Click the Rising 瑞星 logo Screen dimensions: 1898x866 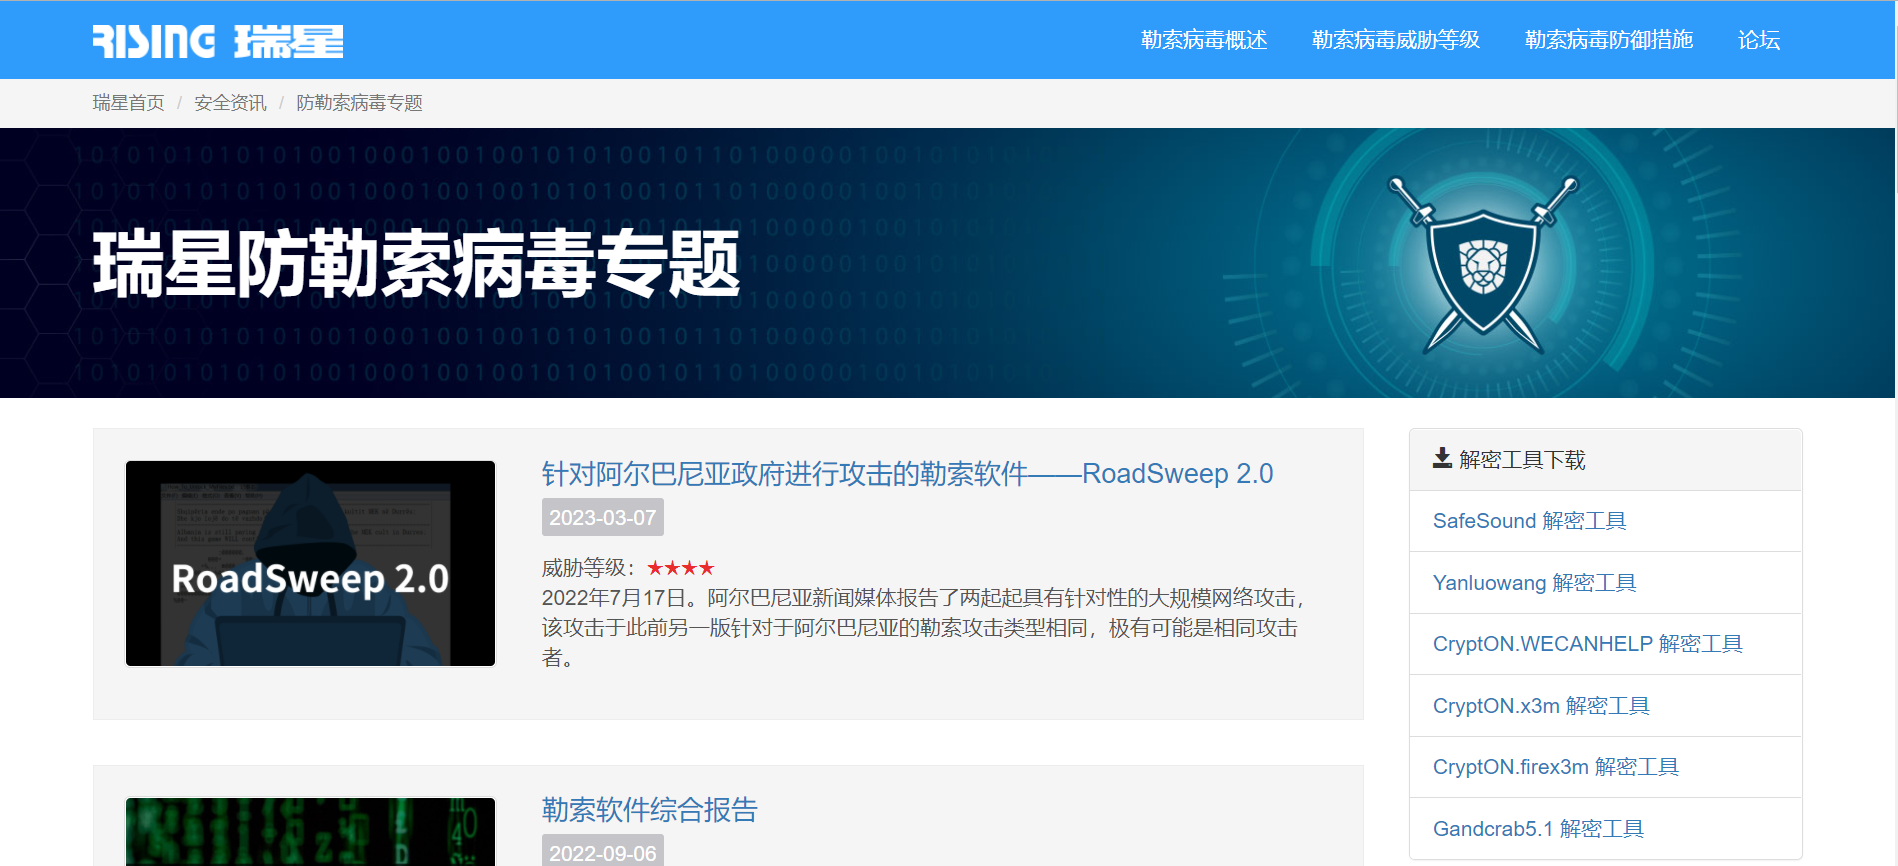pos(218,41)
